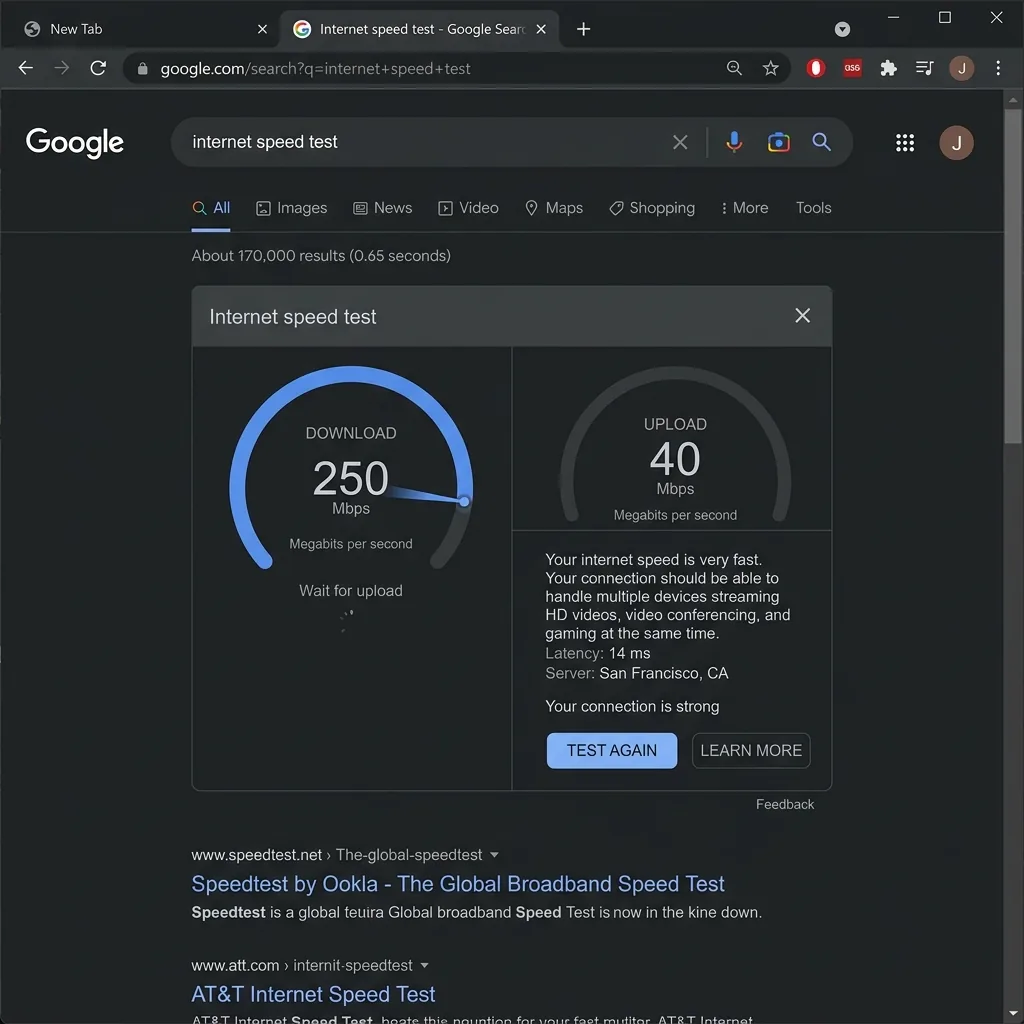Screen dimensions: 1024x1024
Task: Click the download speed gauge needle
Action: tap(428, 494)
